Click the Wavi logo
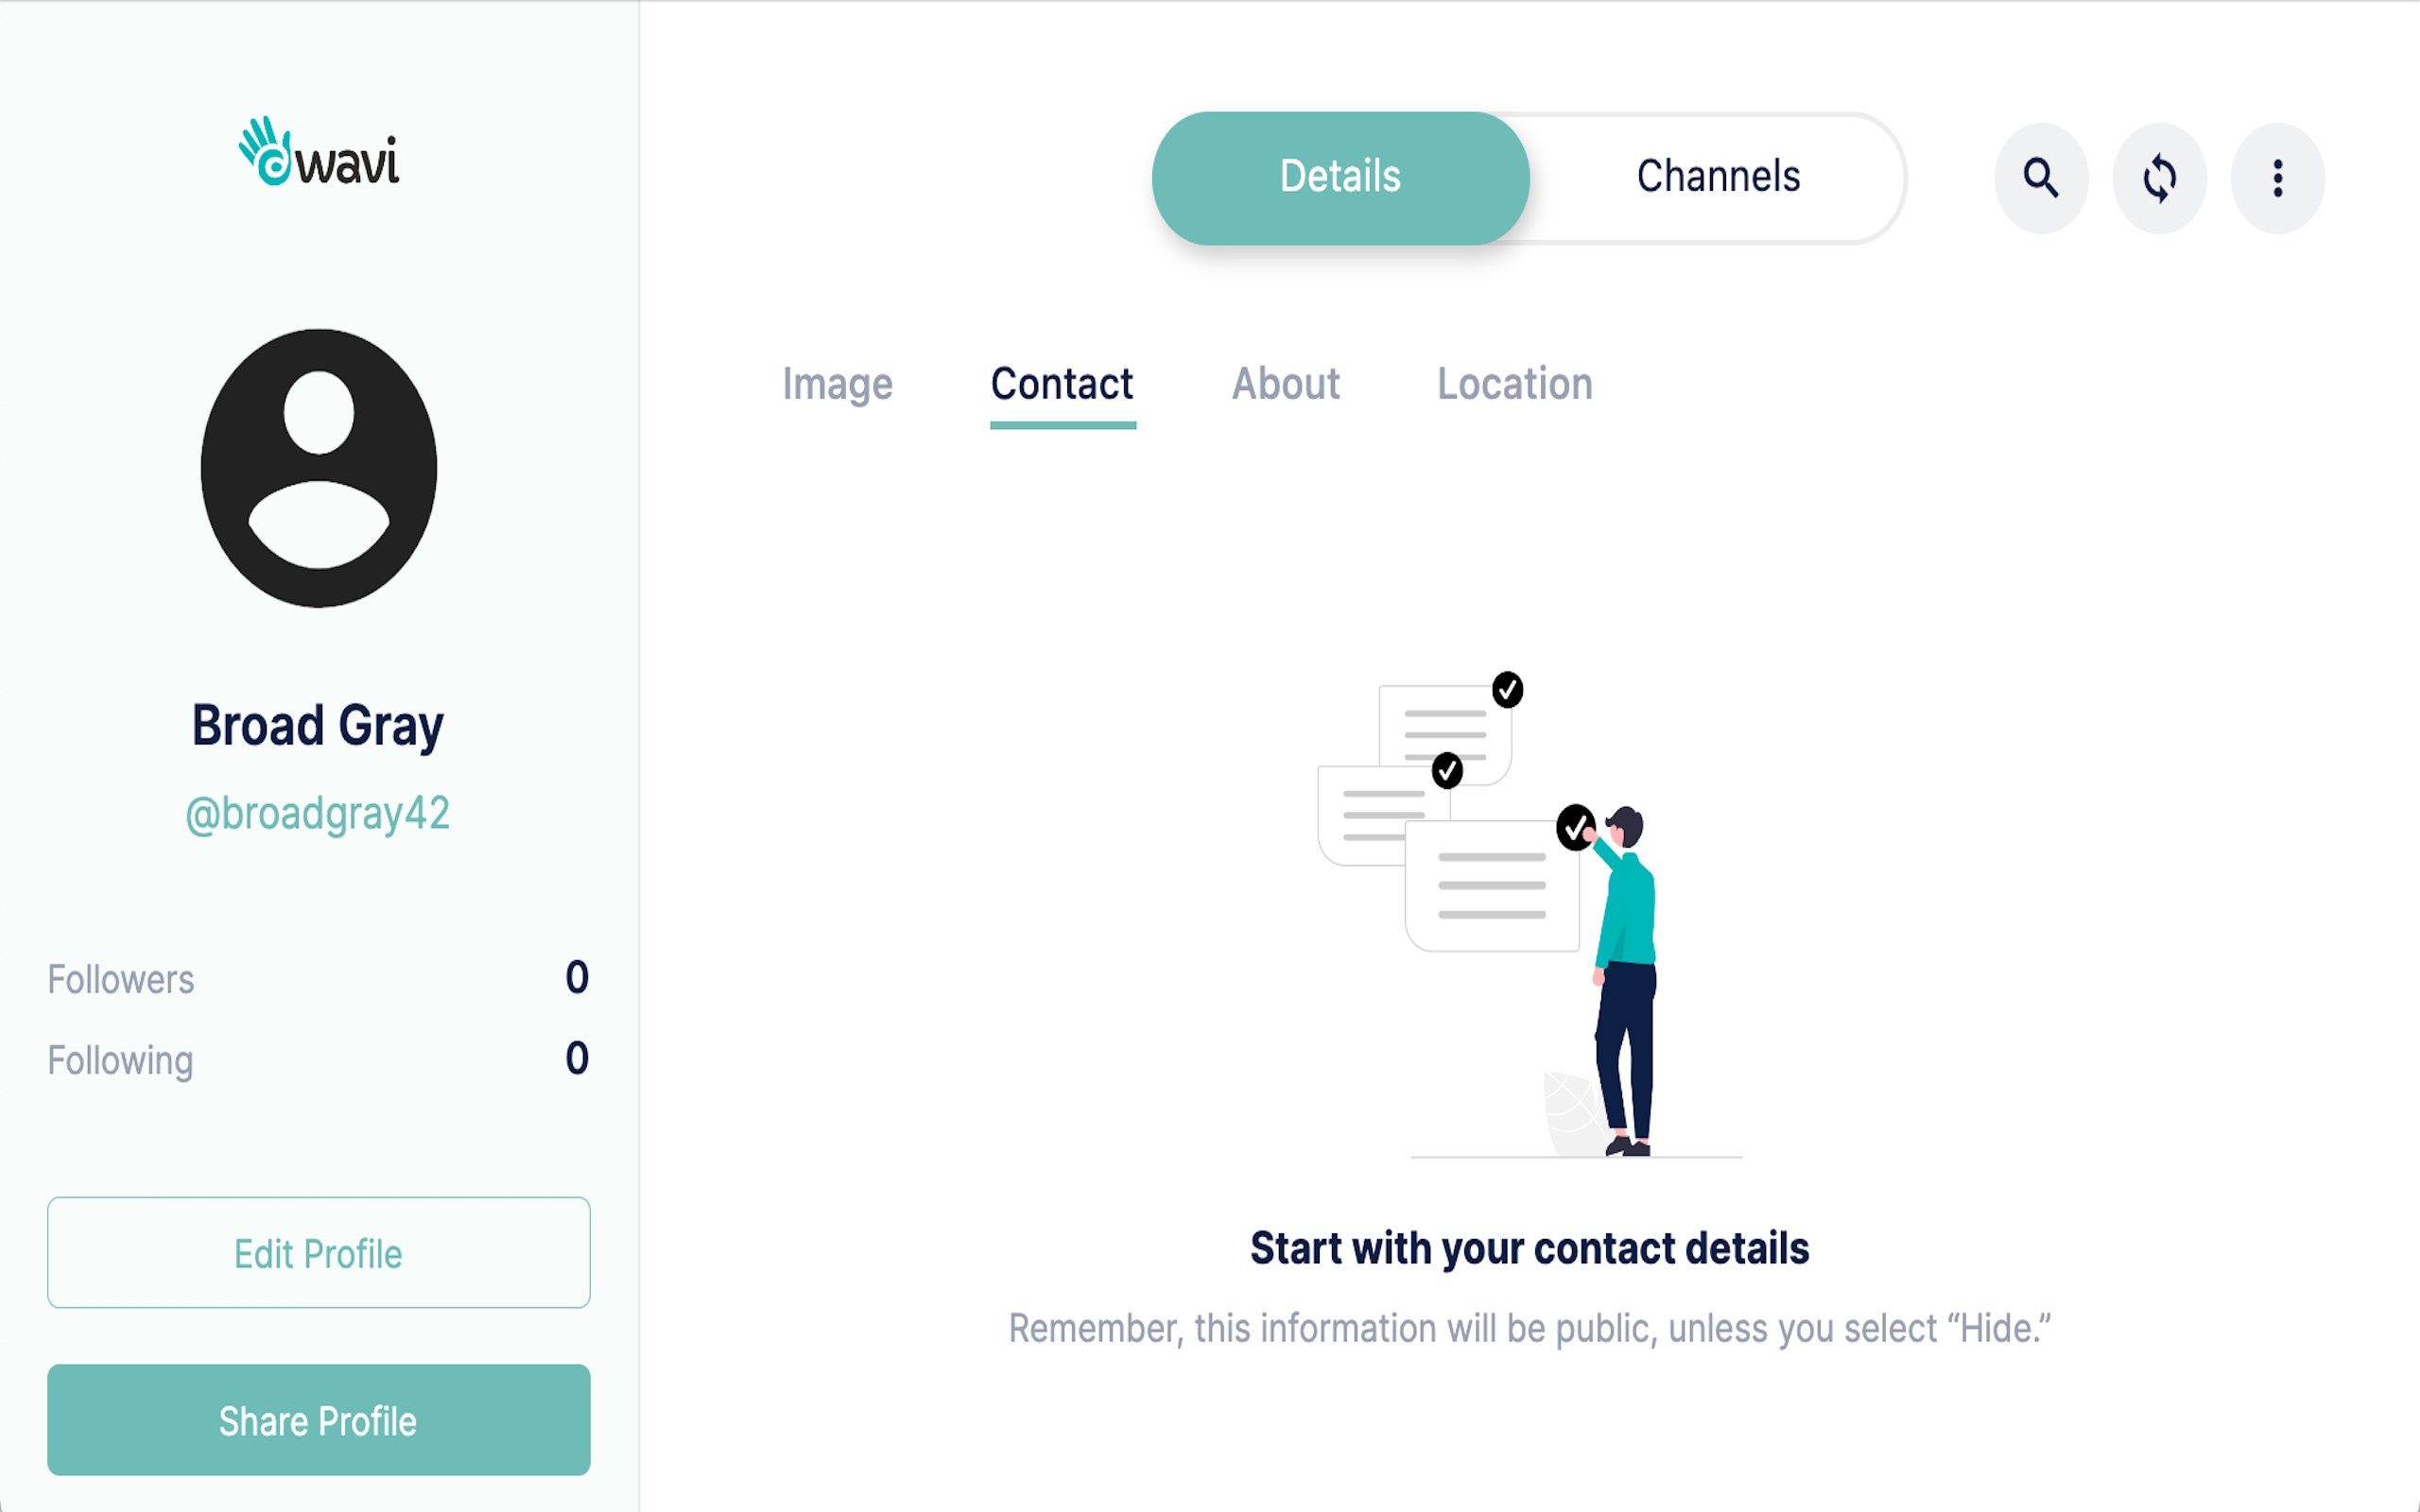 [x=319, y=153]
